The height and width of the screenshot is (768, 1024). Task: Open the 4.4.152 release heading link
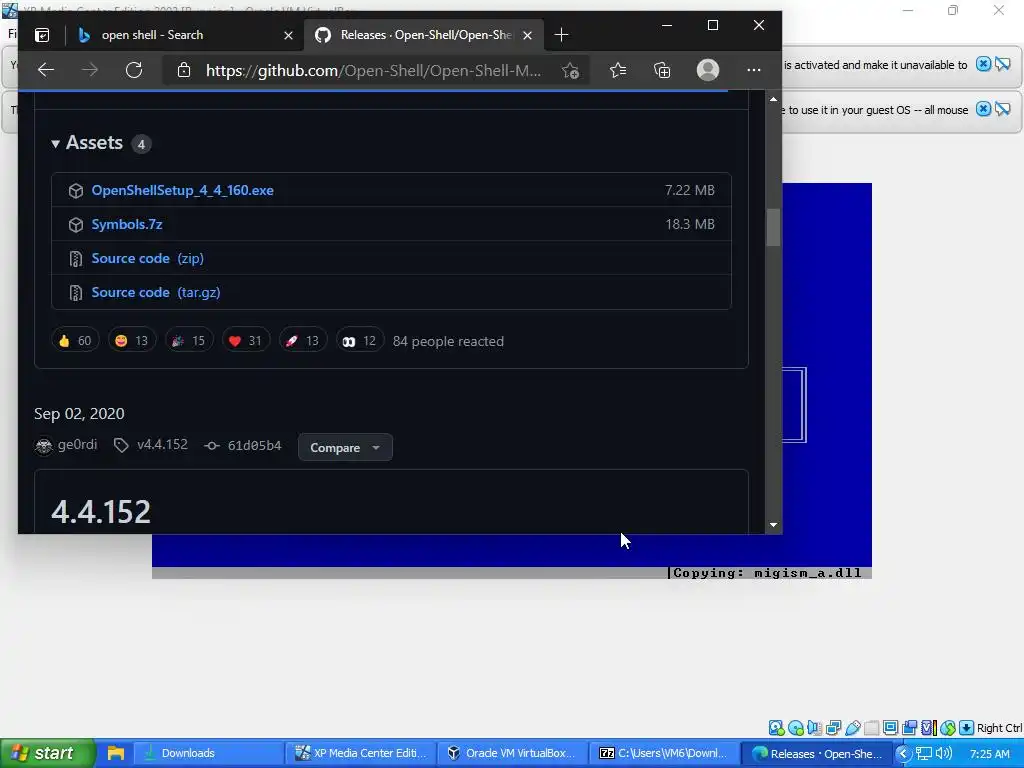[101, 511]
